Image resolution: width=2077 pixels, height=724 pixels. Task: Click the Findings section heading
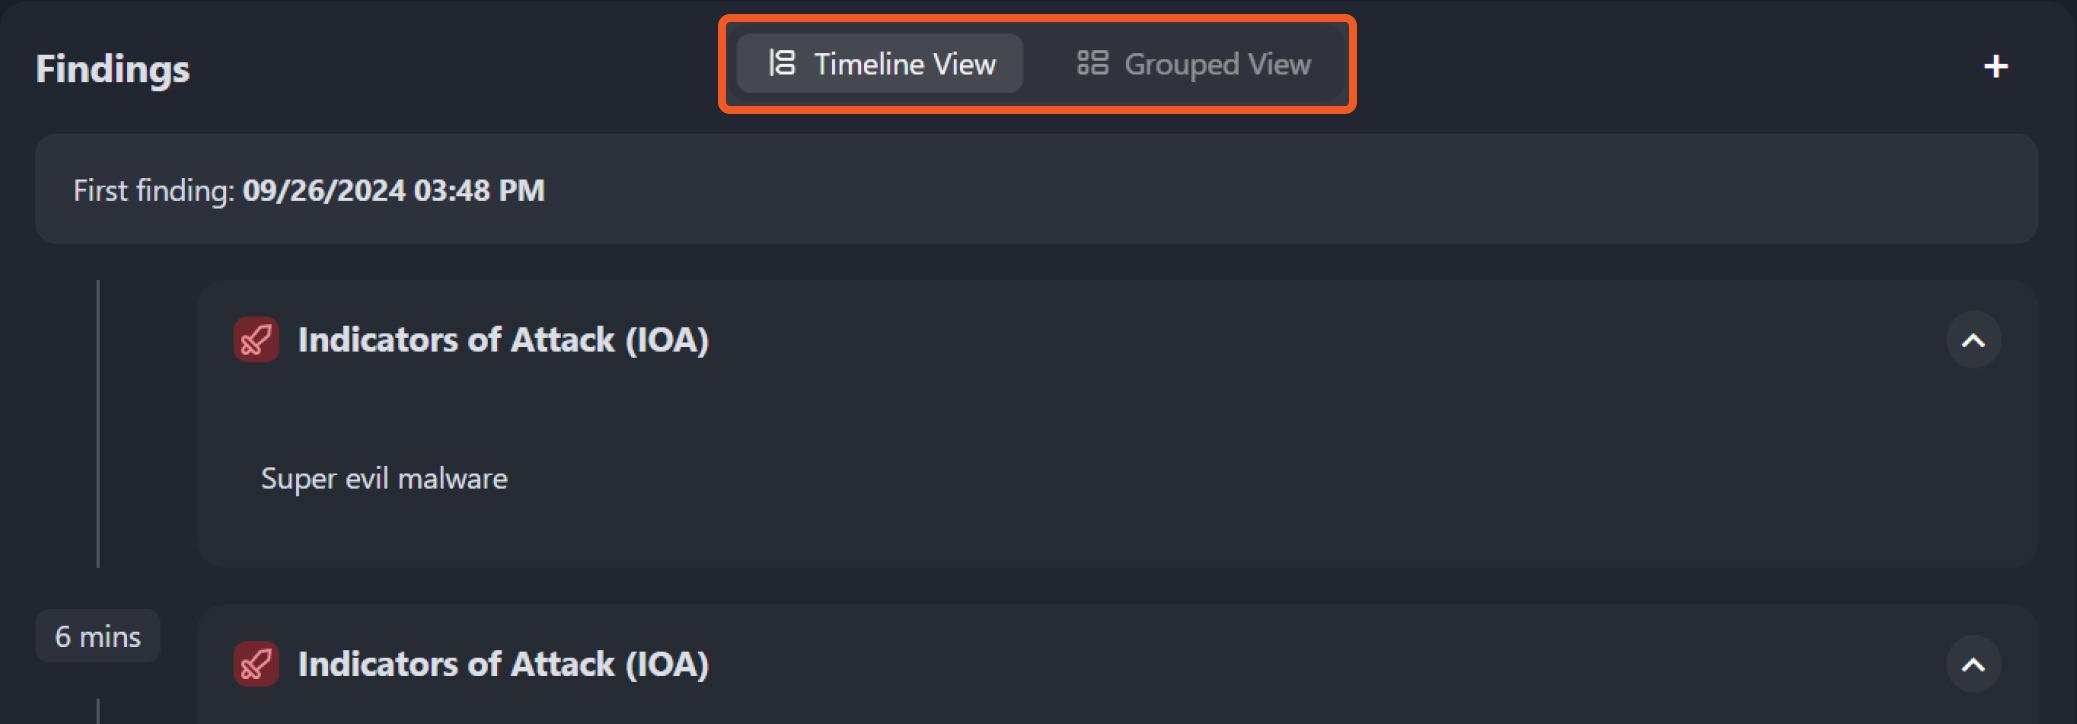coord(113,69)
